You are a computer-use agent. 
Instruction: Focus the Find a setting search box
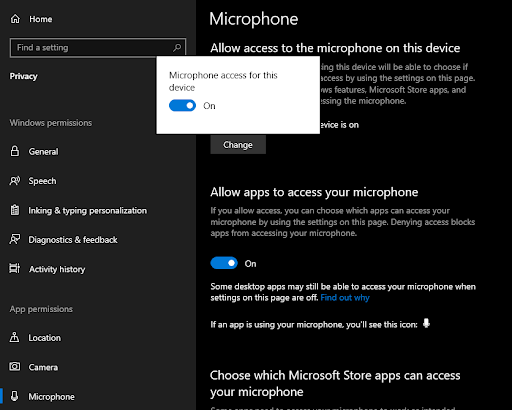click(x=98, y=48)
